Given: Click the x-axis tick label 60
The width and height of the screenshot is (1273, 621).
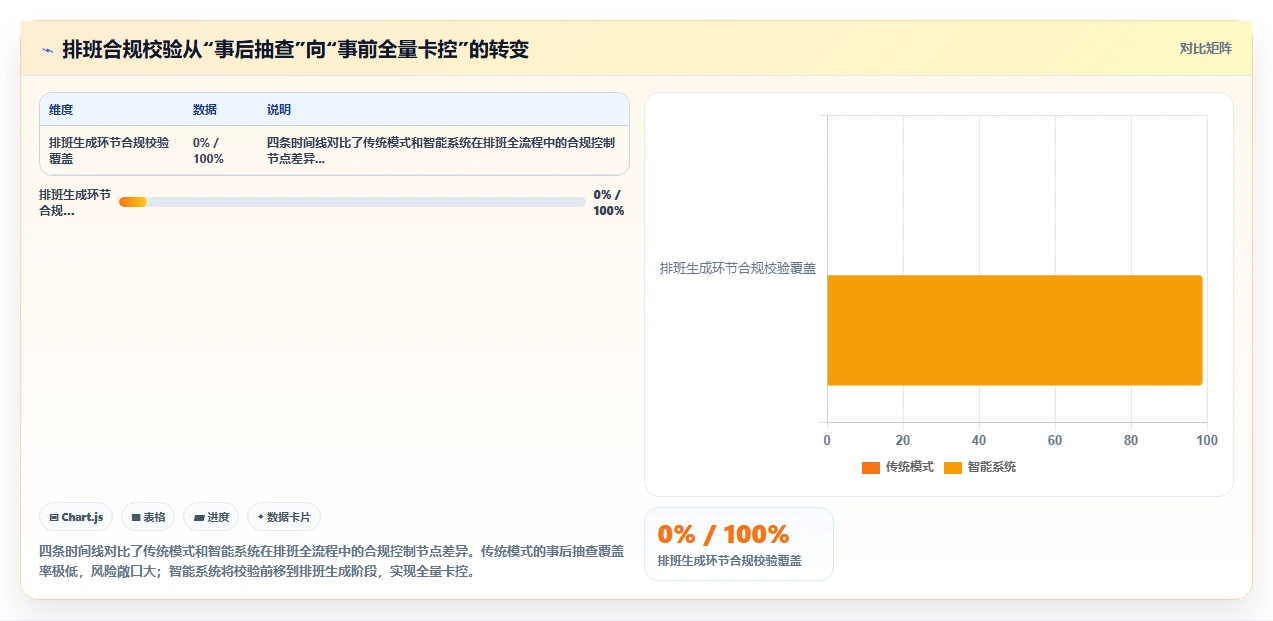Looking at the screenshot, I should [x=1055, y=440].
